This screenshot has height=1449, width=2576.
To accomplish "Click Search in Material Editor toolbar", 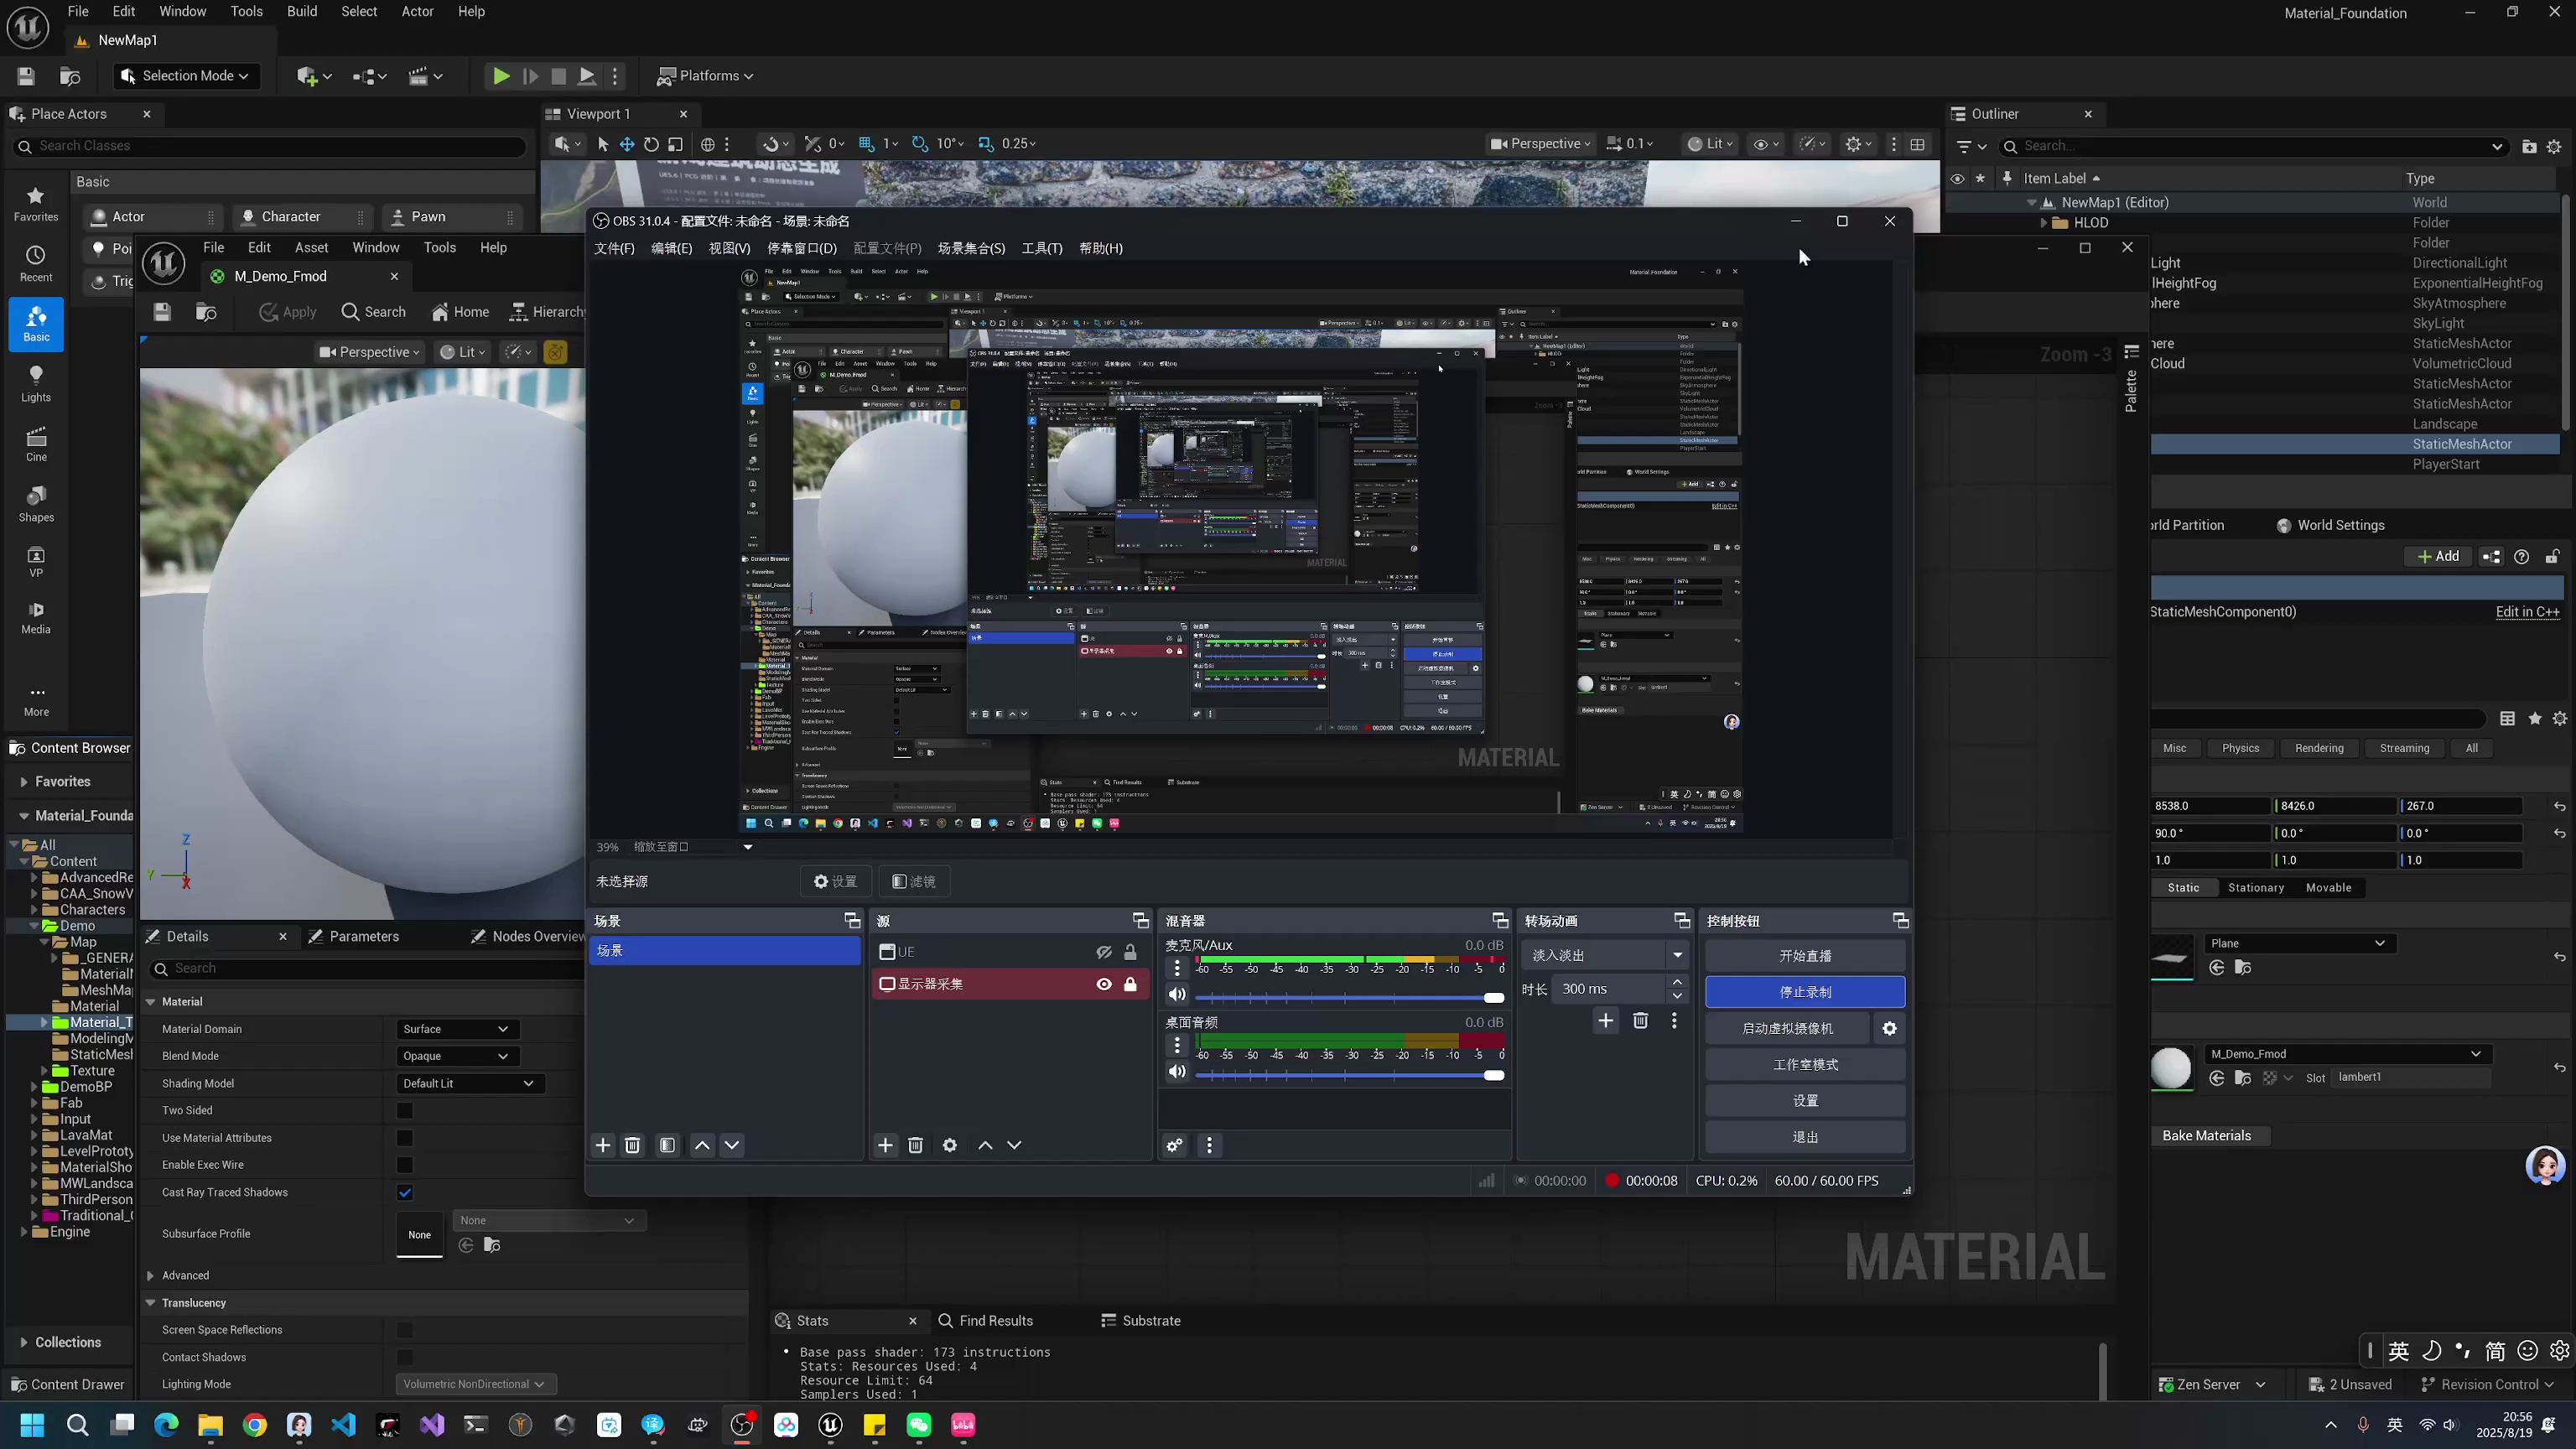I will [x=373, y=312].
